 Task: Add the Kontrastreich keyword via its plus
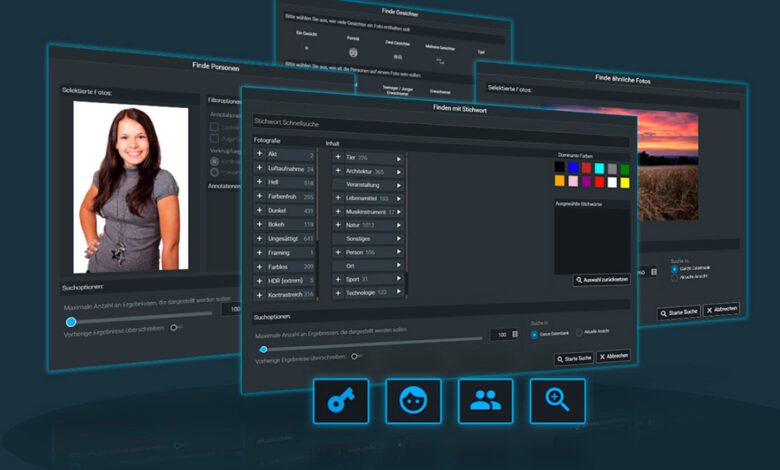(259, 295)
